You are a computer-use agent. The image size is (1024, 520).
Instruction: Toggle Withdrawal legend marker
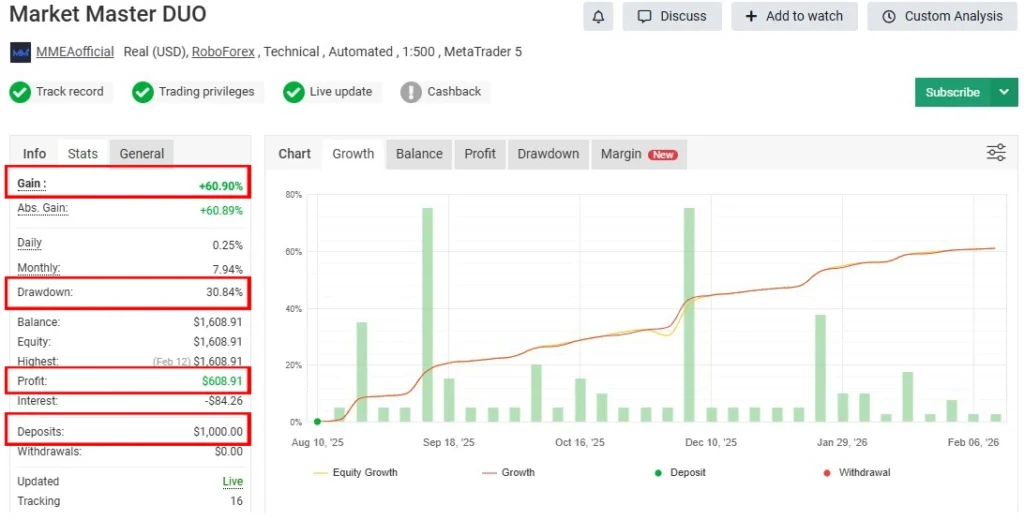(x=857, y=472)
